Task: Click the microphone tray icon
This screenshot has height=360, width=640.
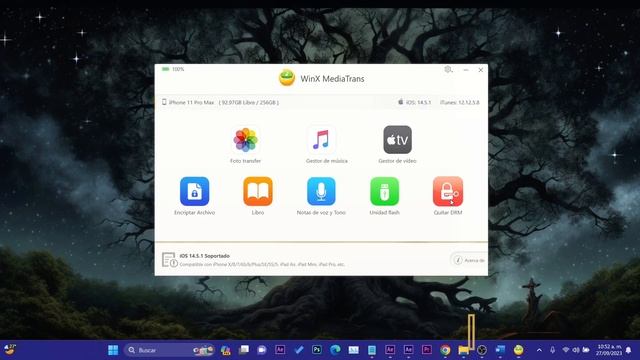Action: click(x=552, y=350)
